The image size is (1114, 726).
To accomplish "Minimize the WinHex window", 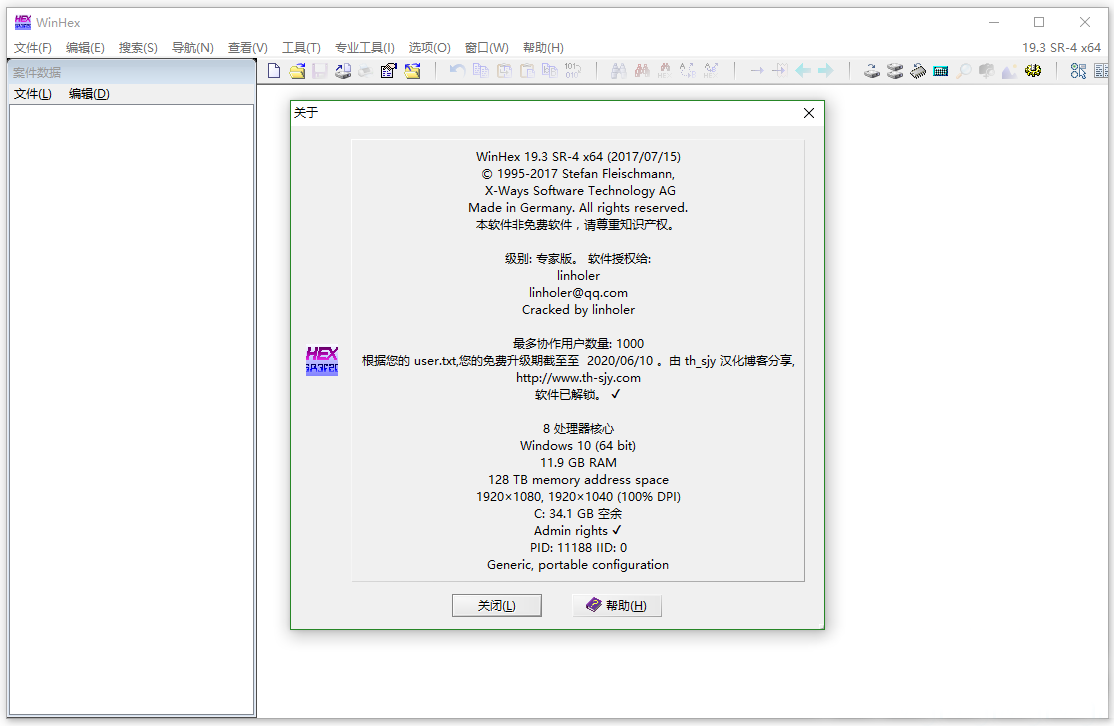I will pos(994,22).
